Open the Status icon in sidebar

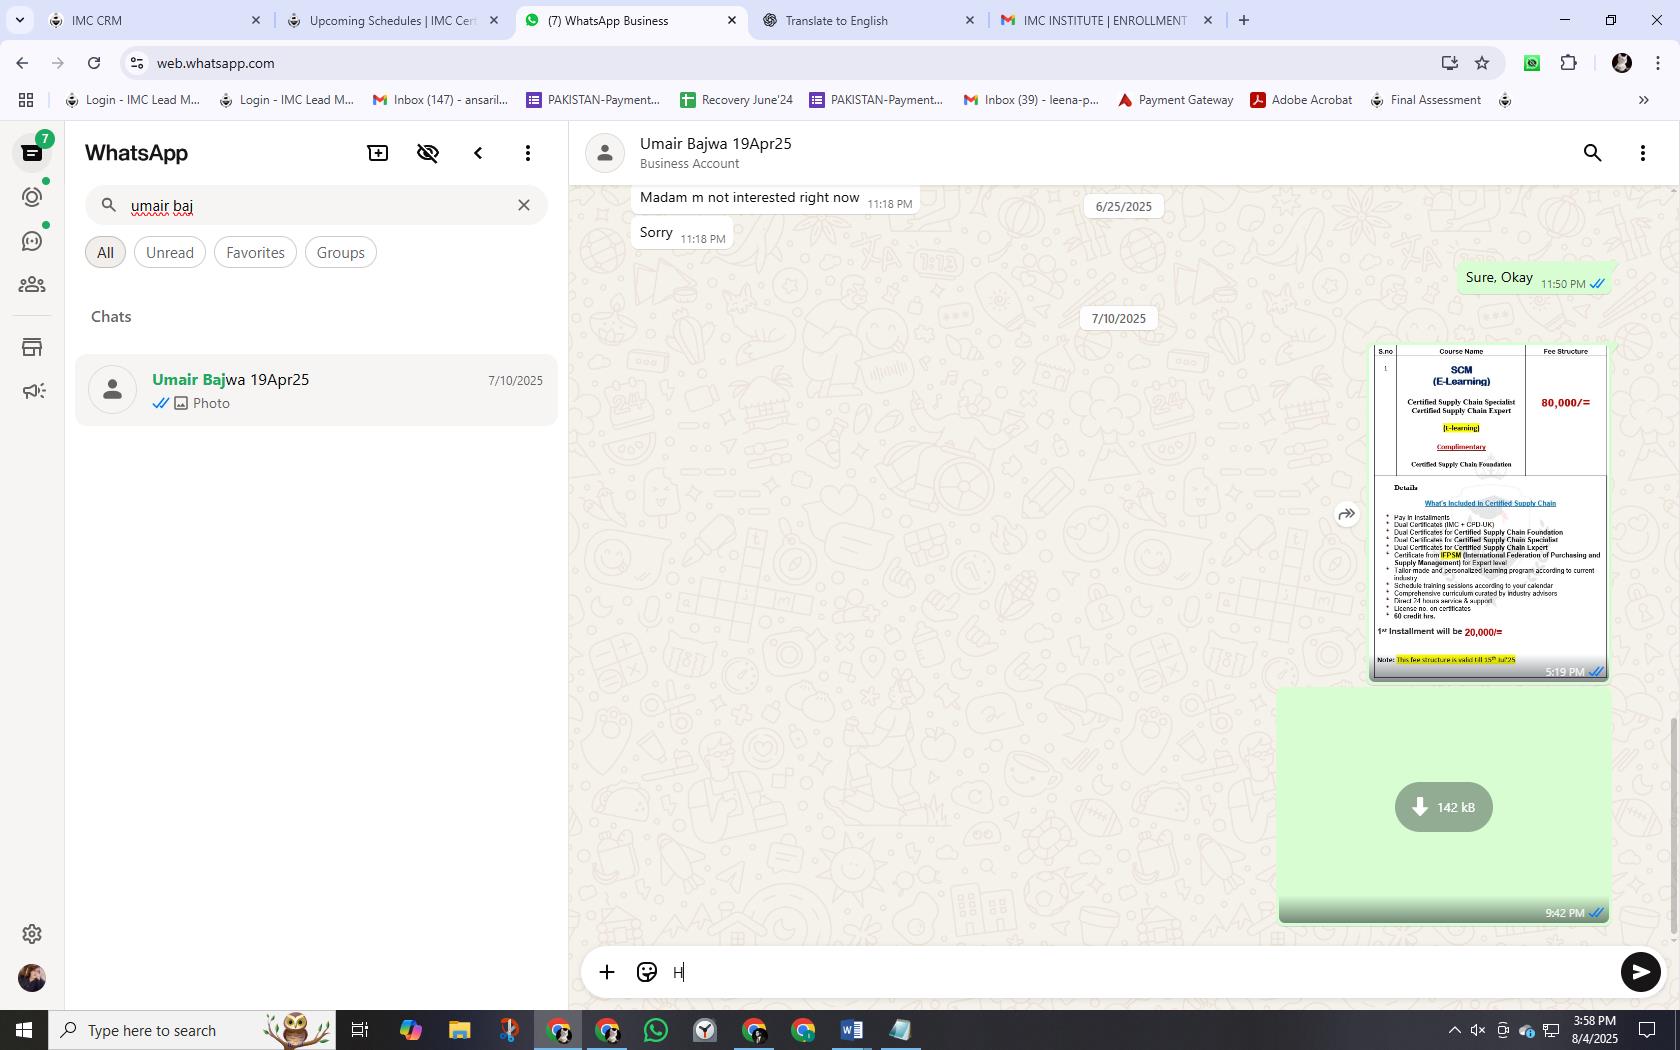pyautogui.click(x=32, y=197)
